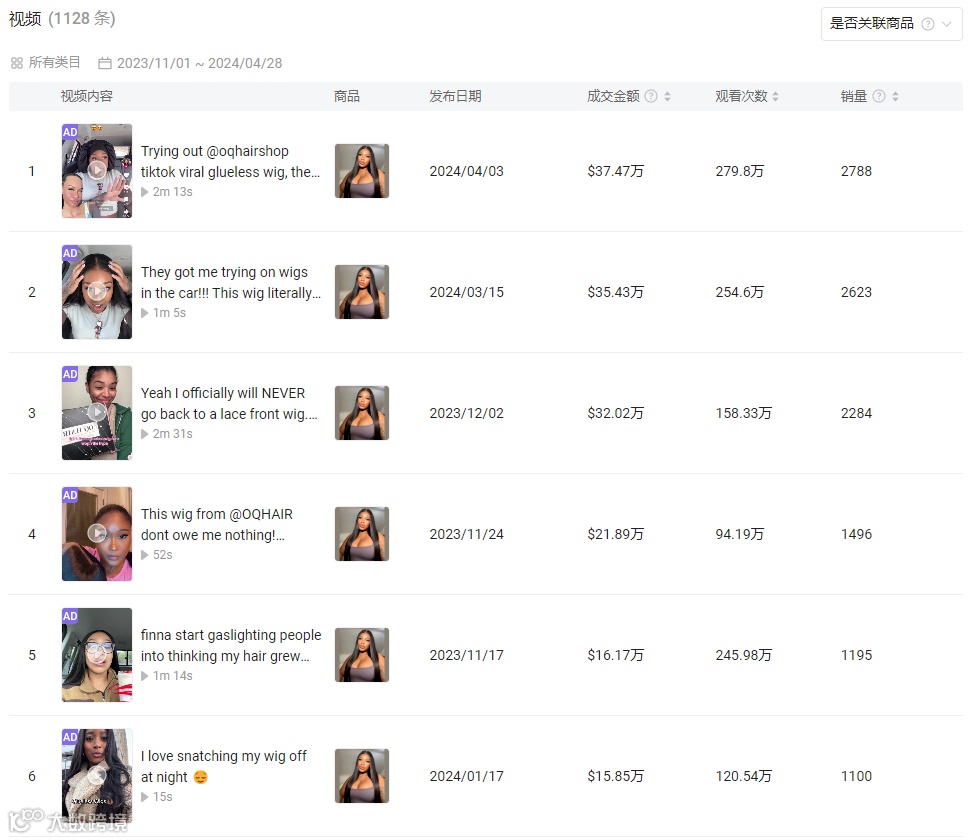The width and height of the screenshot is (976, 840).
Task: Sort by 观看次数 arrow icon
Action: (776, 96)
